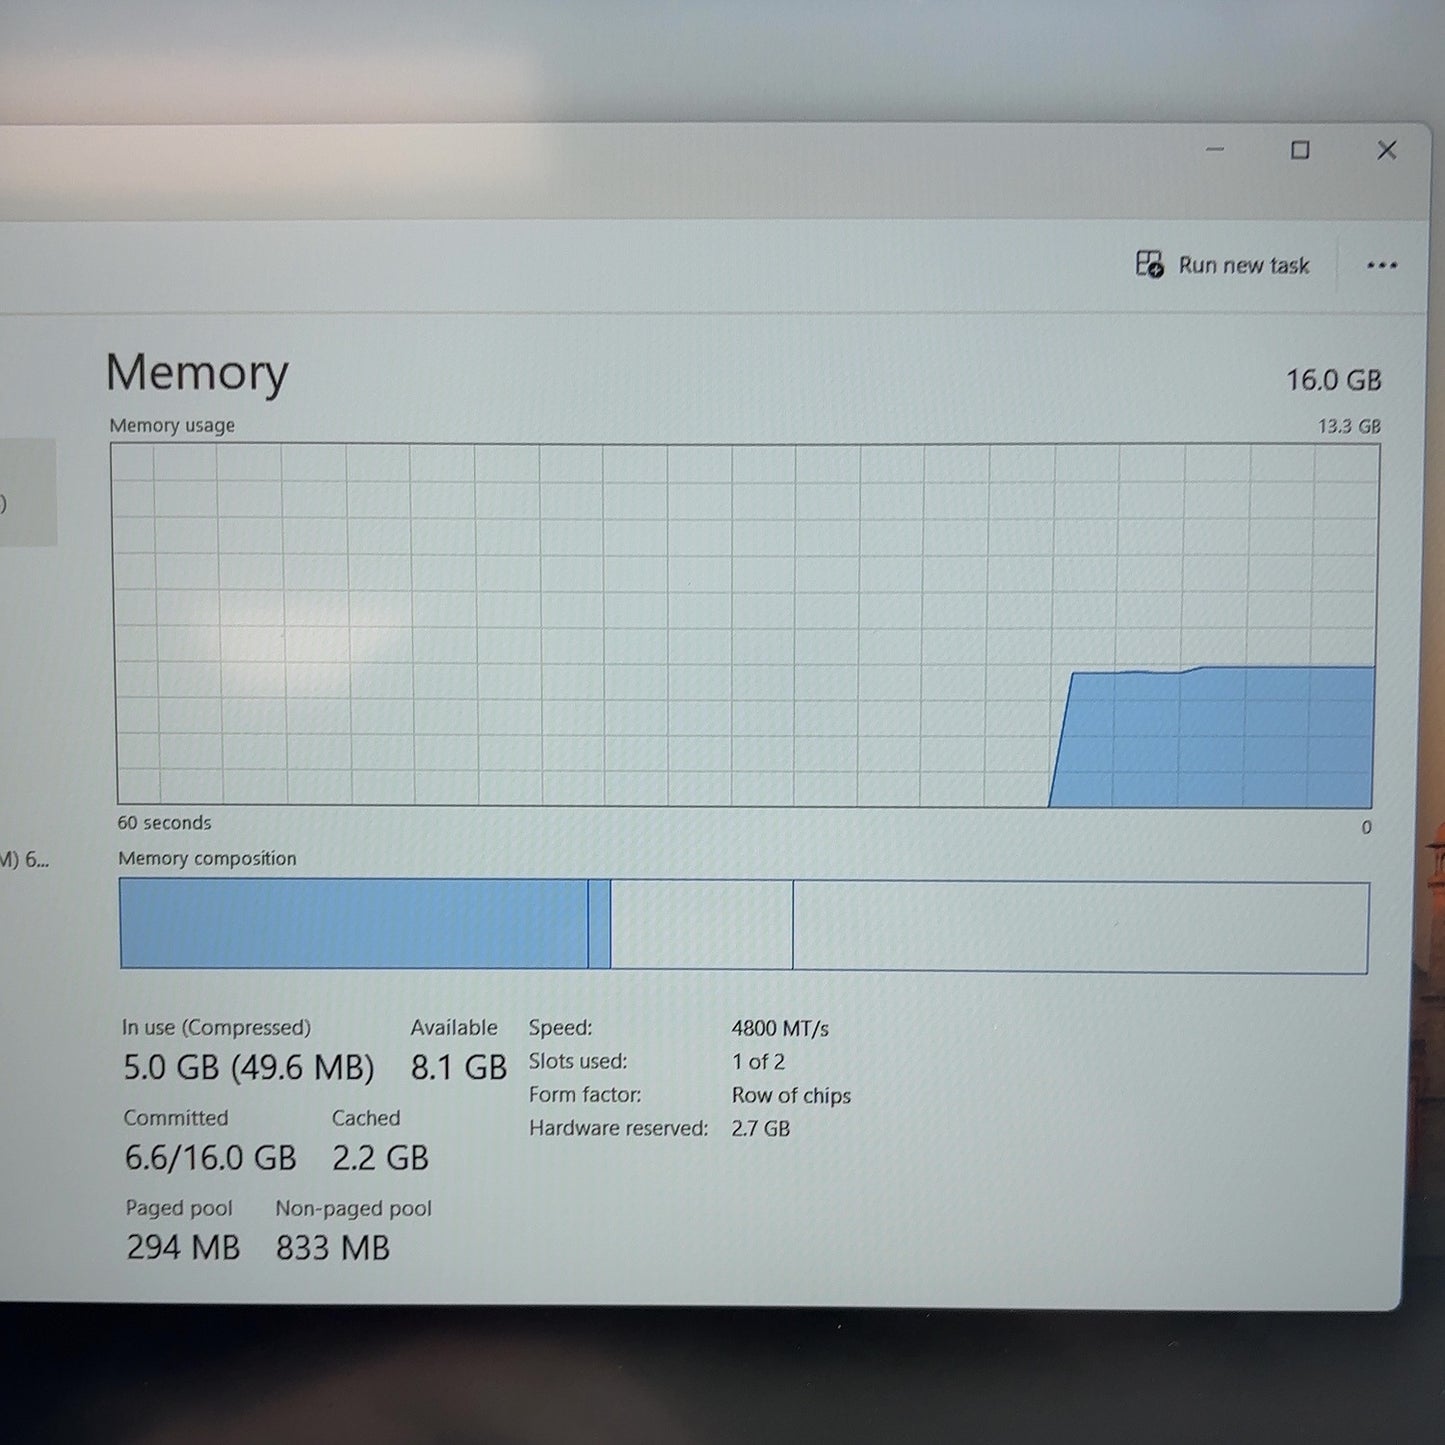This screenshot has height=1445, width=1445.
Task: Click the 6.6/16.0 GB committed value
Action: coord(210,1158)
